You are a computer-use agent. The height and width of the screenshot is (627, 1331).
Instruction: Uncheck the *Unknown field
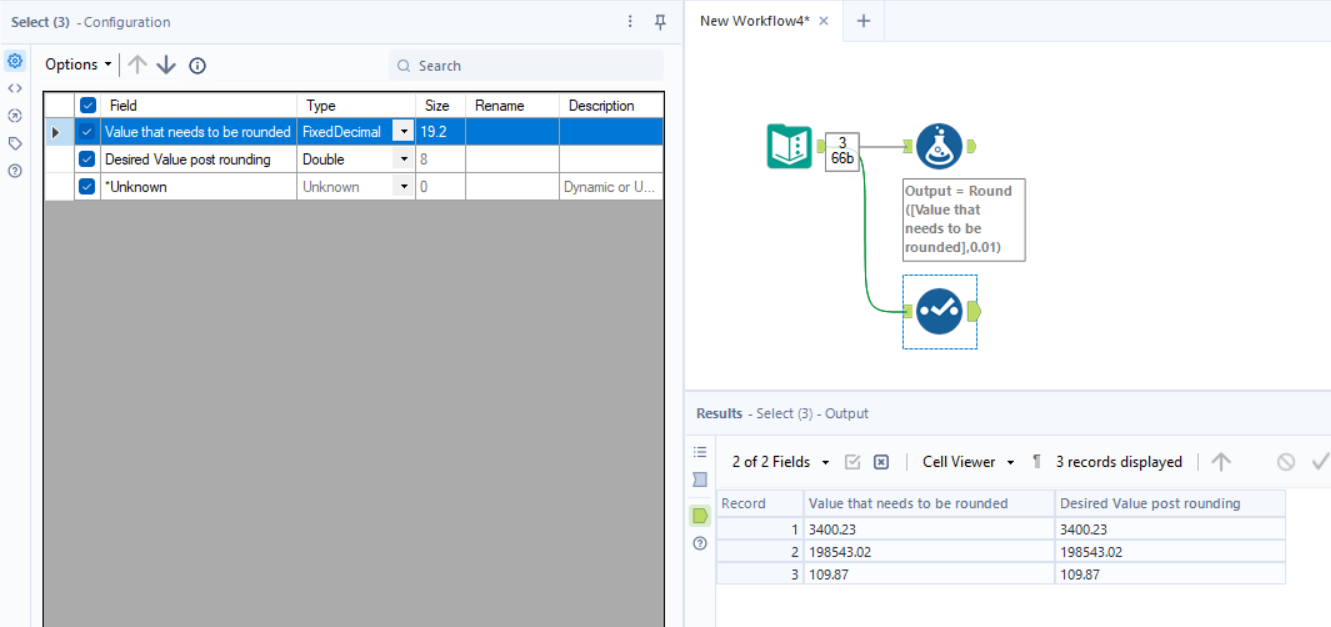(87, 186)
